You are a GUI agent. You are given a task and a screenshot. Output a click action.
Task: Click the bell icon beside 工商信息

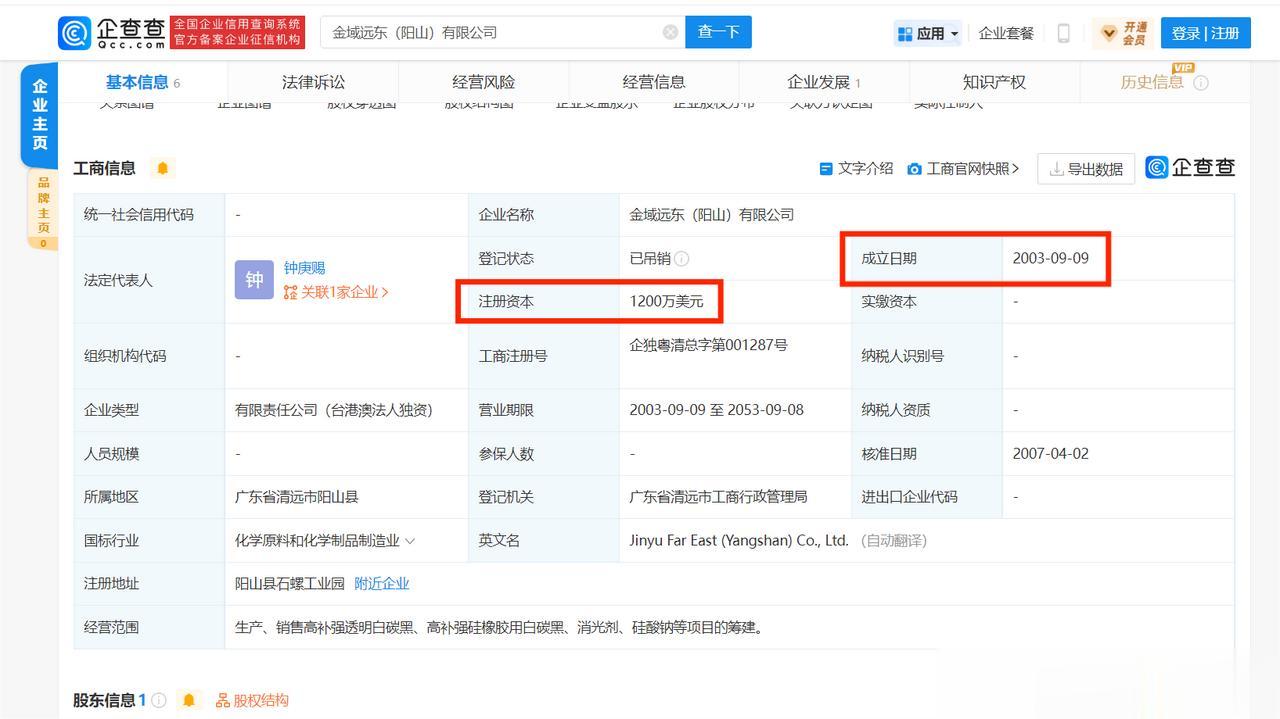(162, 168)
